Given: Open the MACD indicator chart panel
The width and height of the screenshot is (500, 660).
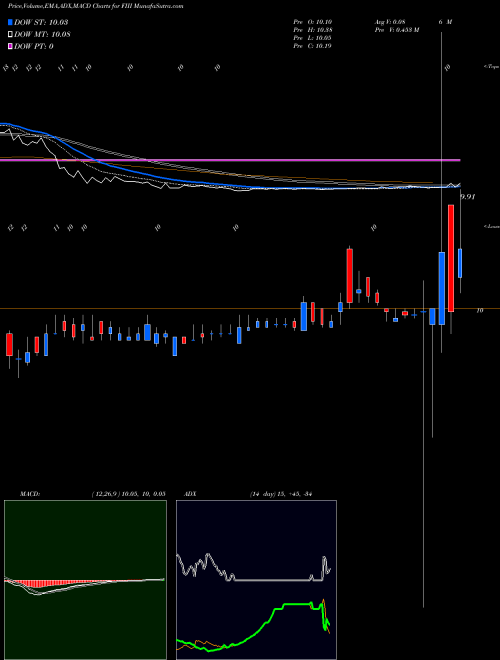Looking at the screenshot, I should tap(85, 580).
